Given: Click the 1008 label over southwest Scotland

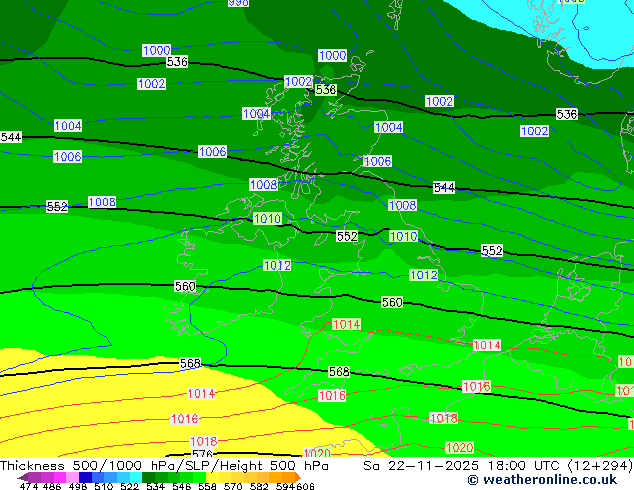Looking at the screenshot, I should coord(264,185).
